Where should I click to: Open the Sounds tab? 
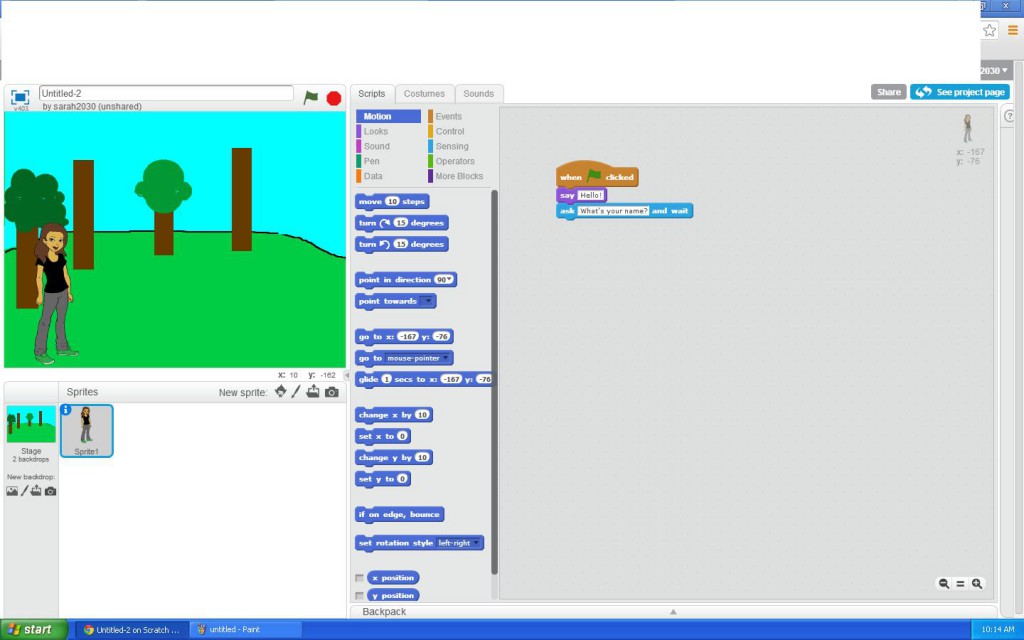pyautogui.click(x=479, y=93)
